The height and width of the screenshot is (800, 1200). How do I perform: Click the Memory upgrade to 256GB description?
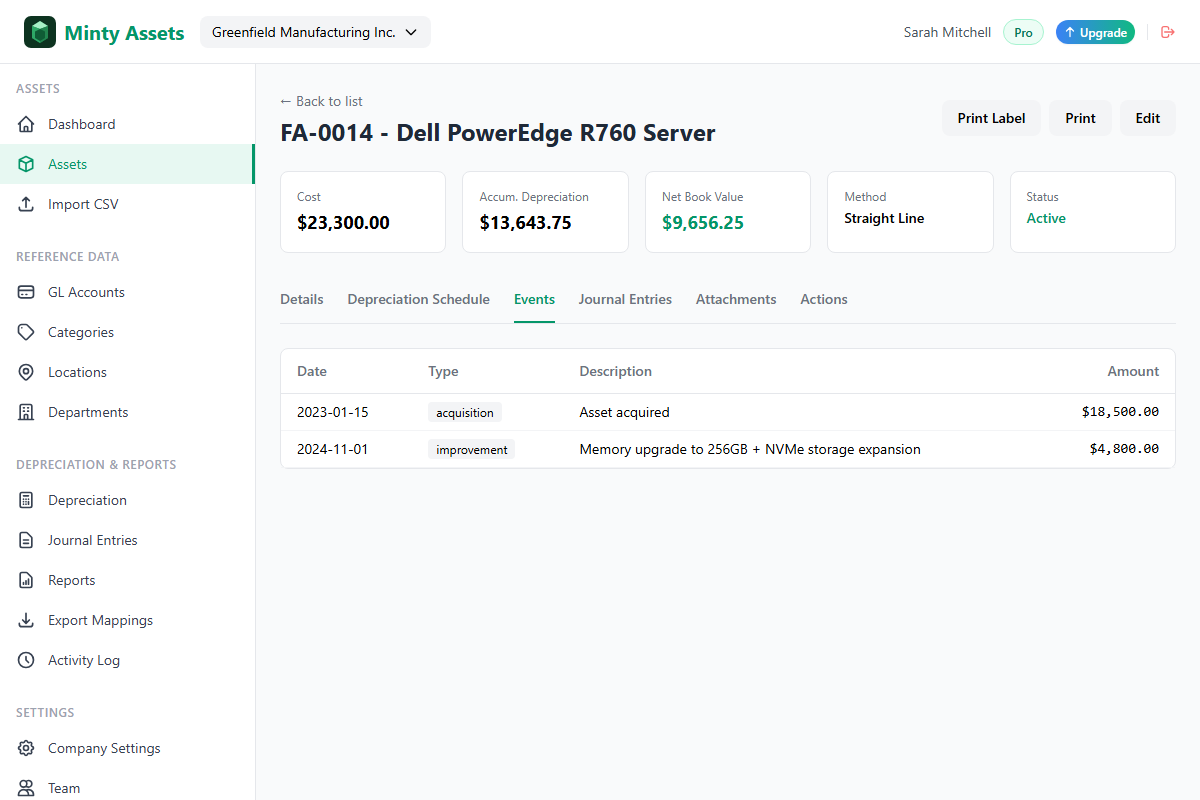750,449
